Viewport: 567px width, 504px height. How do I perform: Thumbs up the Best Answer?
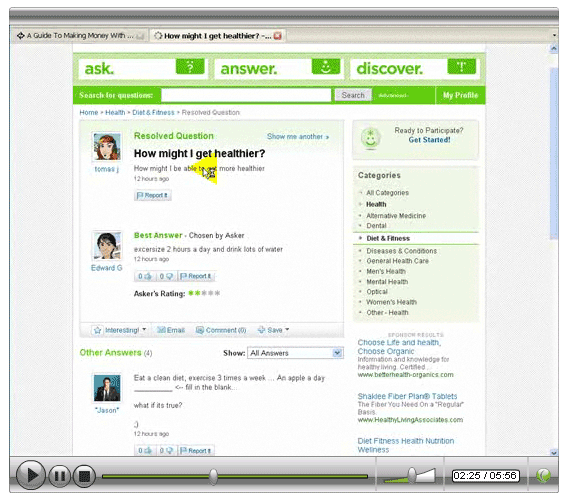coord(145,276)
